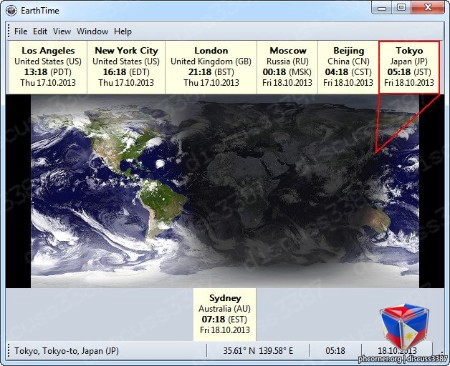Click the EarthTime globe icon in title bar
450x366 pixels.
11,11
